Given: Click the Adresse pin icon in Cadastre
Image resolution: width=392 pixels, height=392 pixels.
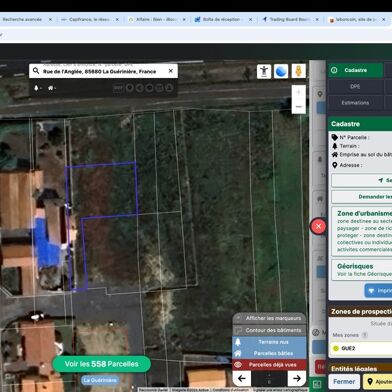Looking at the screenshot, I should [335, 165].
